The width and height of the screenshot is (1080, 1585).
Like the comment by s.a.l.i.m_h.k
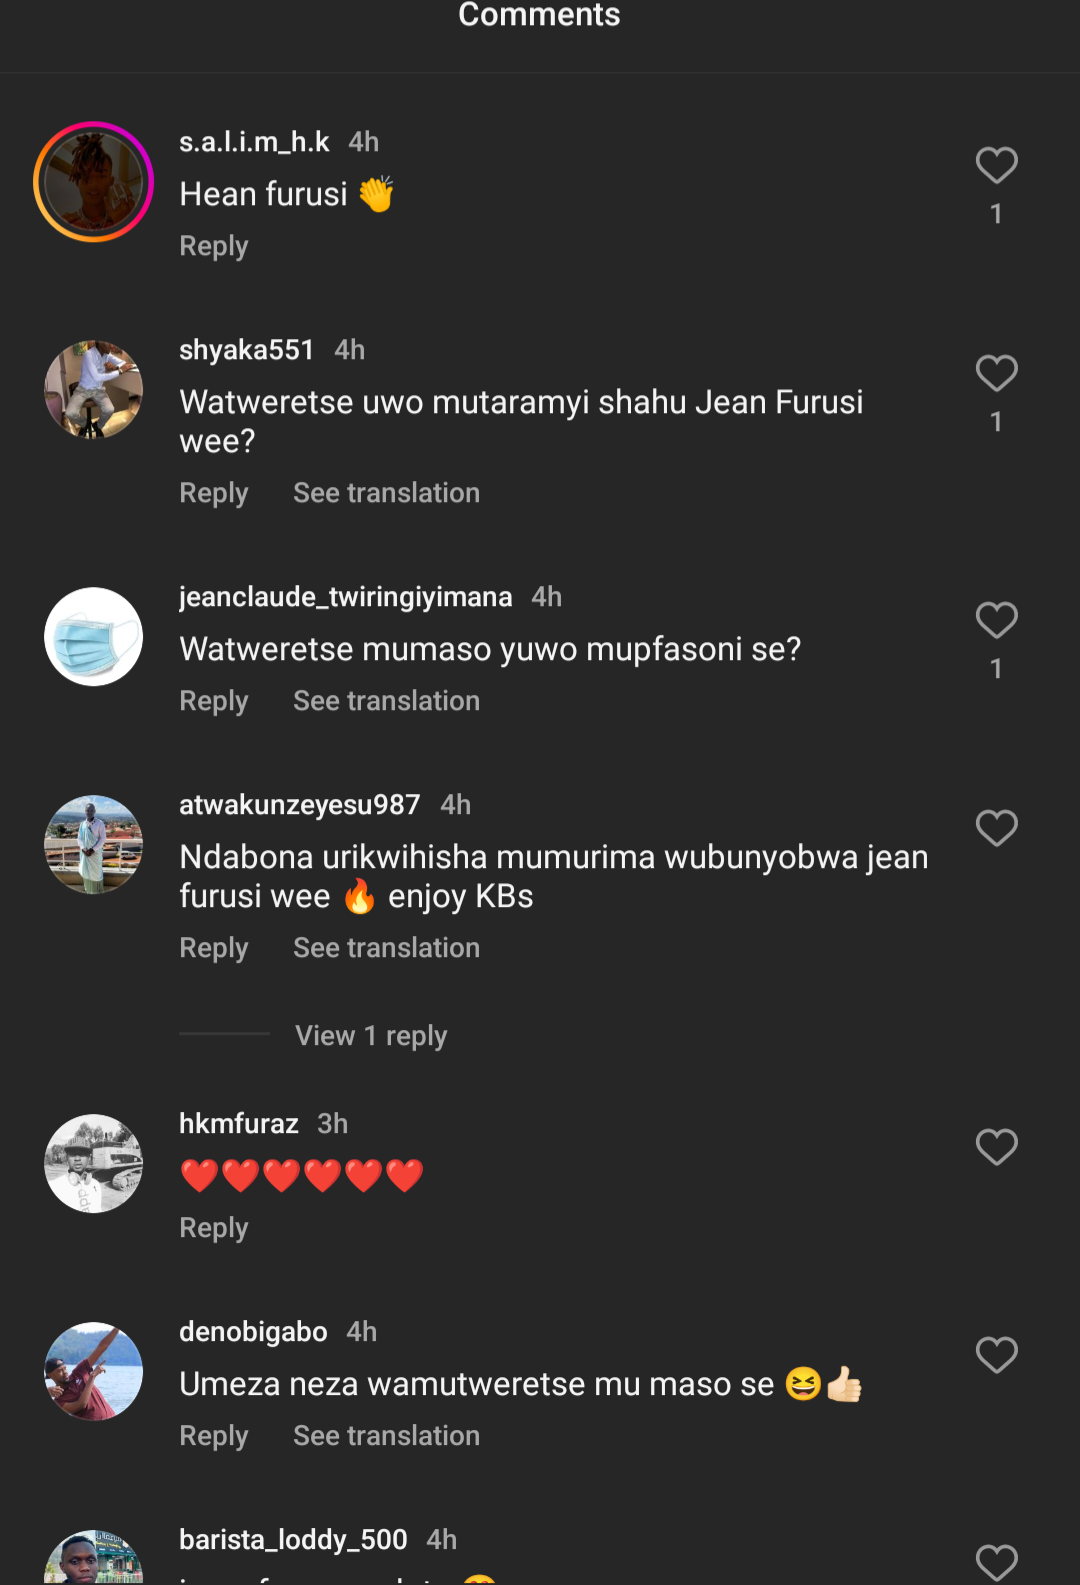pyautogui.click(x=996, y=166)
